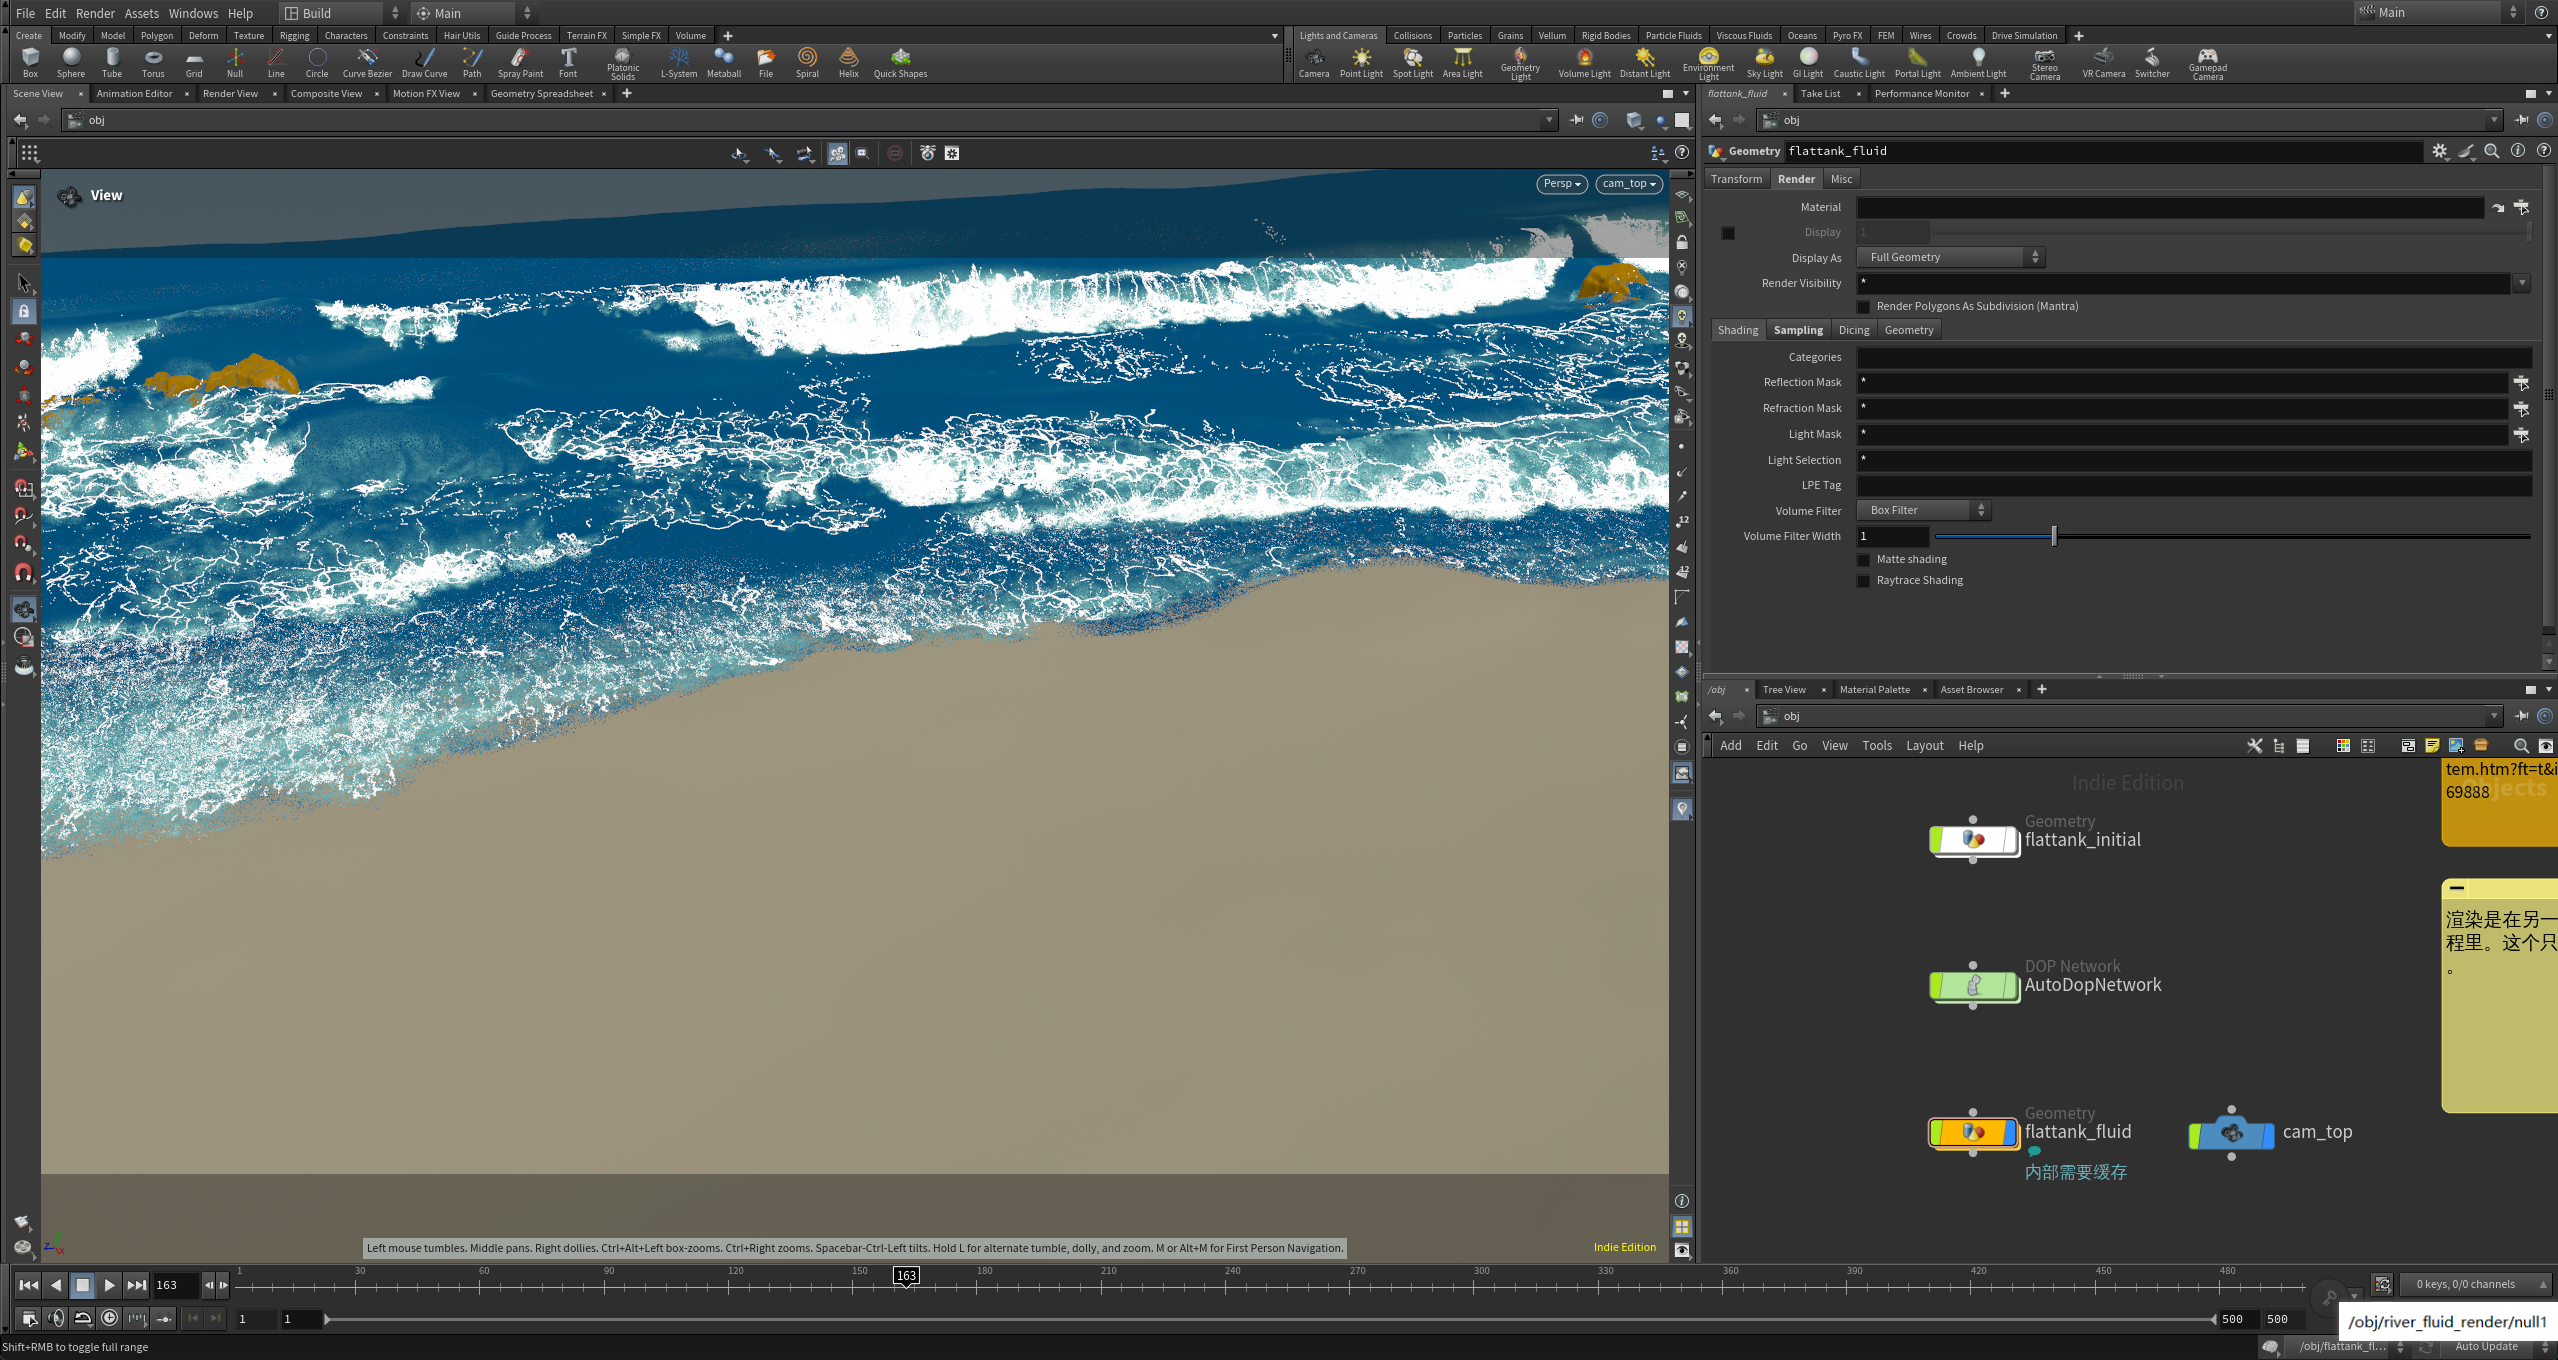The height and width of the screenshot is (1360, 2558).
Task: Select the Camera tool on Lights and Cameras shelf
Action: coord(1314,62)
